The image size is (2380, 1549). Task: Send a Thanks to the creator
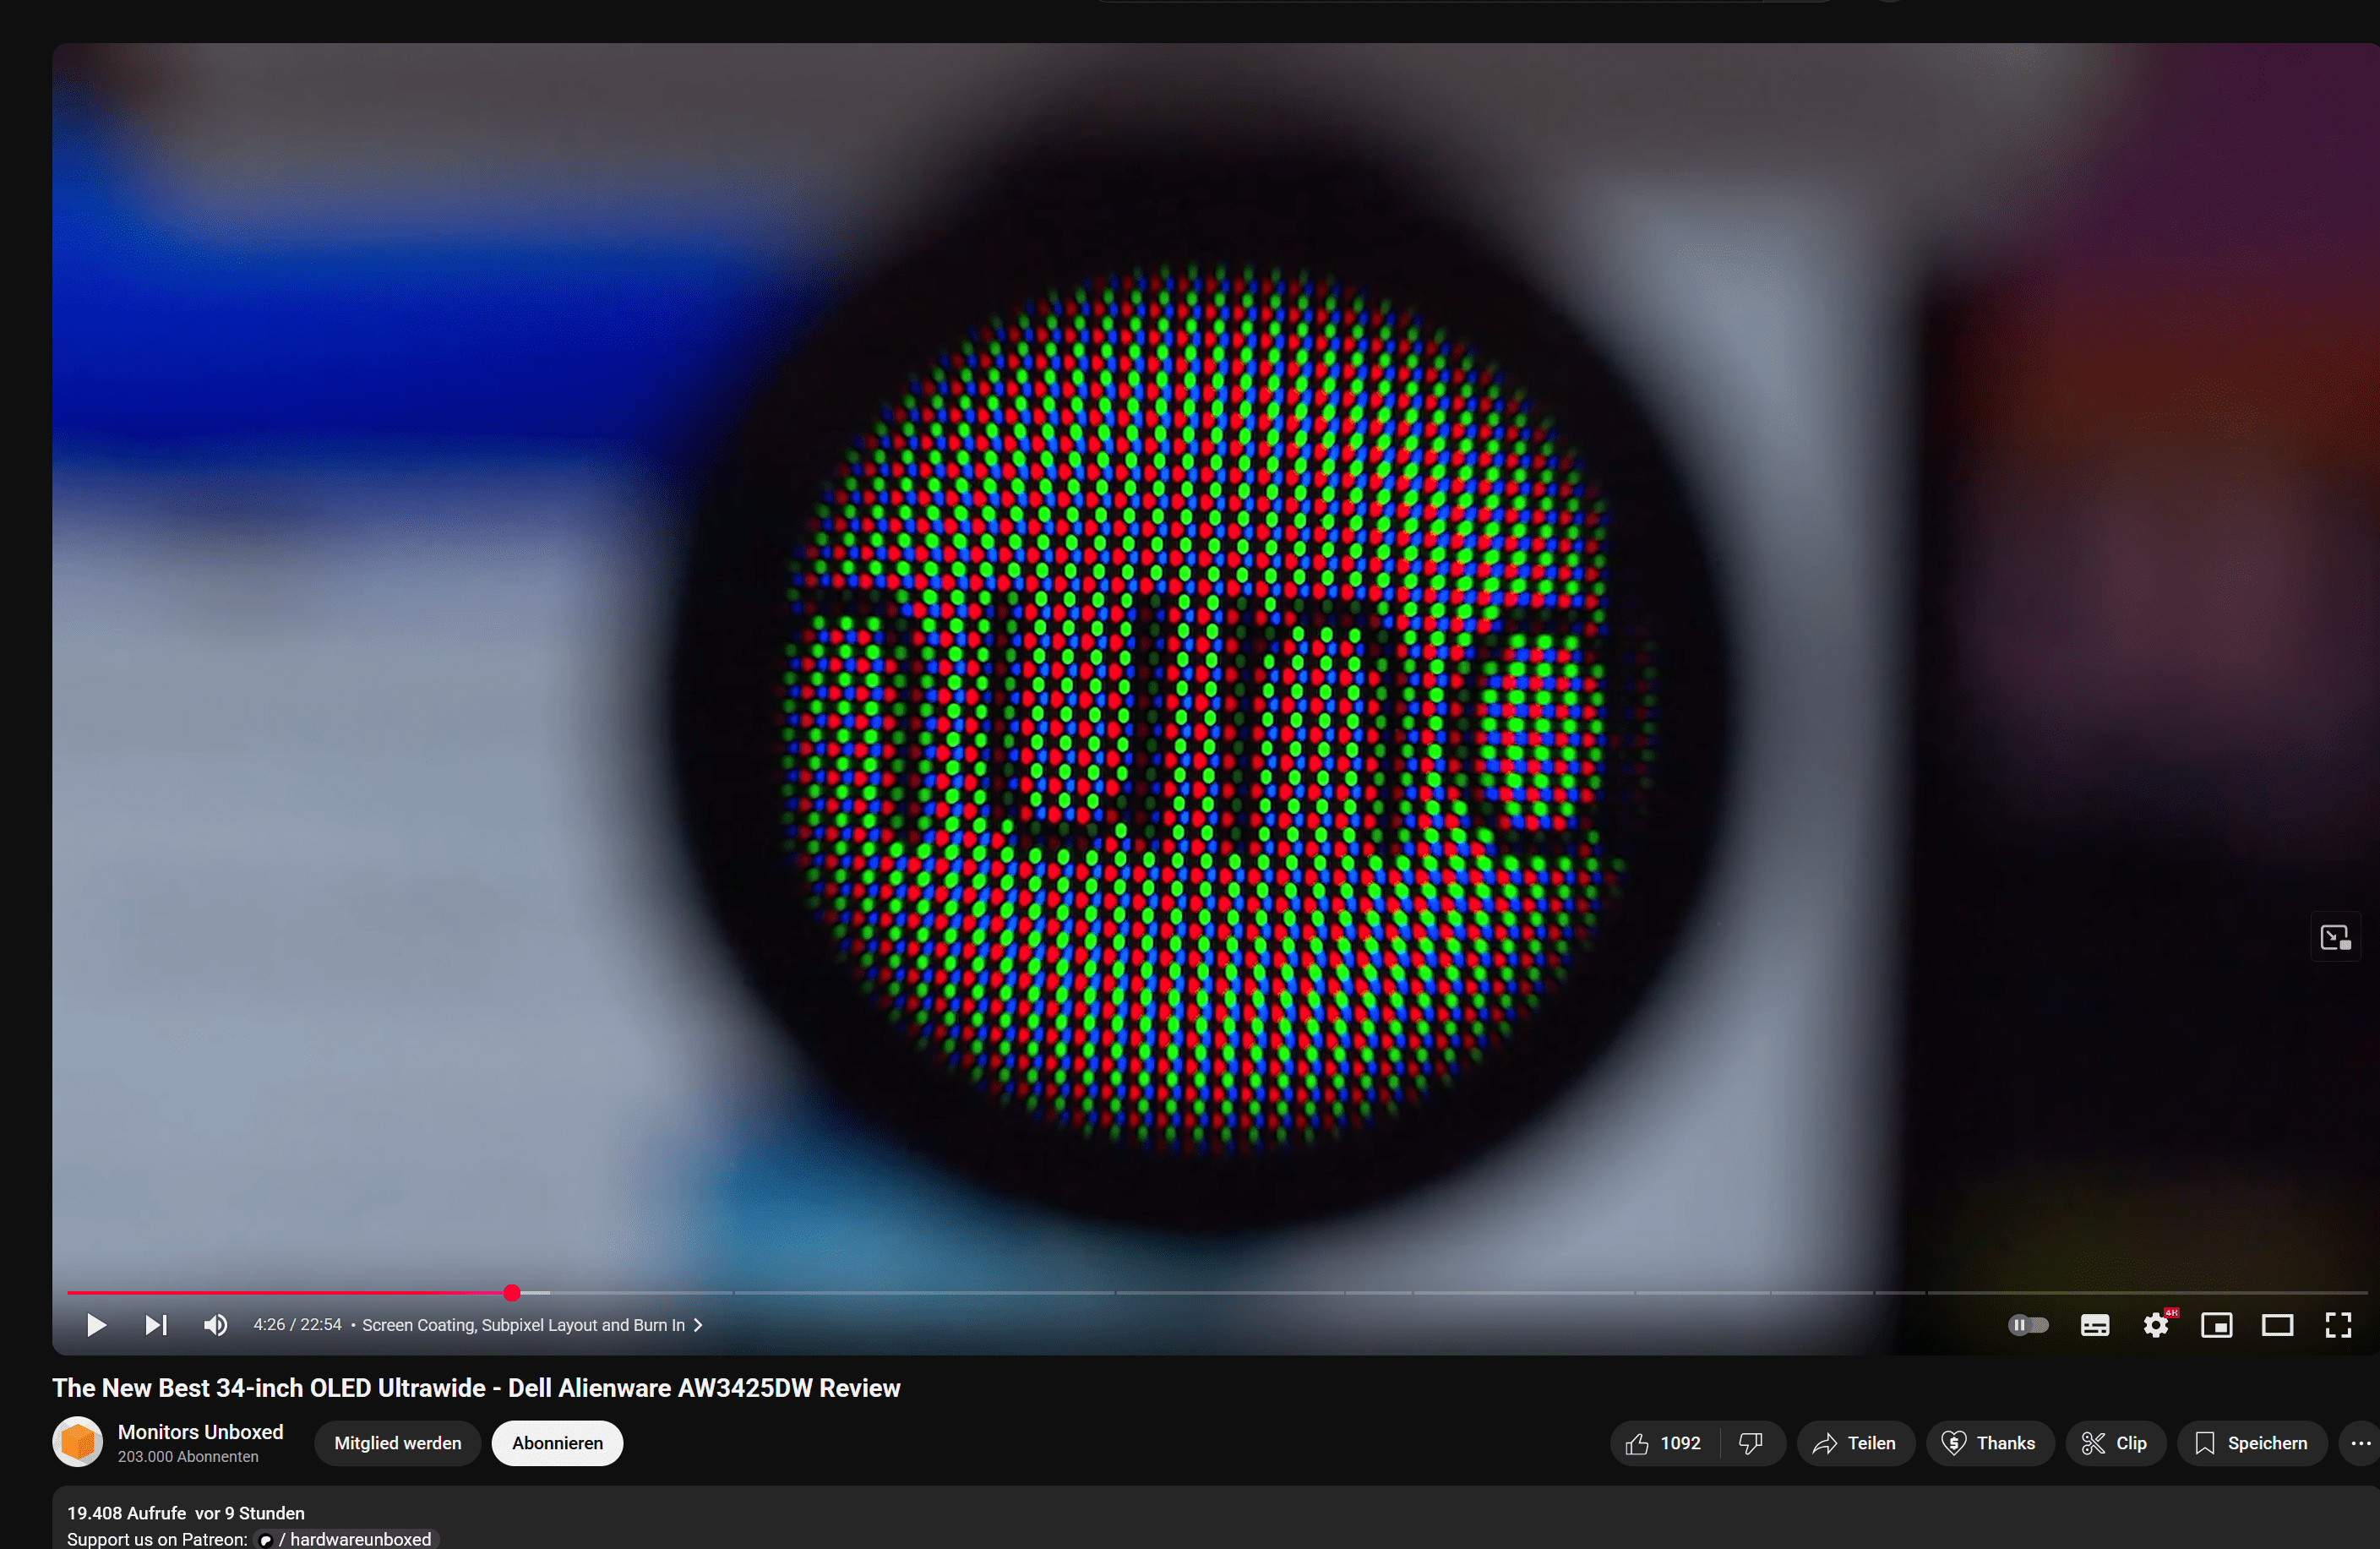(x=1990, y=1443)
